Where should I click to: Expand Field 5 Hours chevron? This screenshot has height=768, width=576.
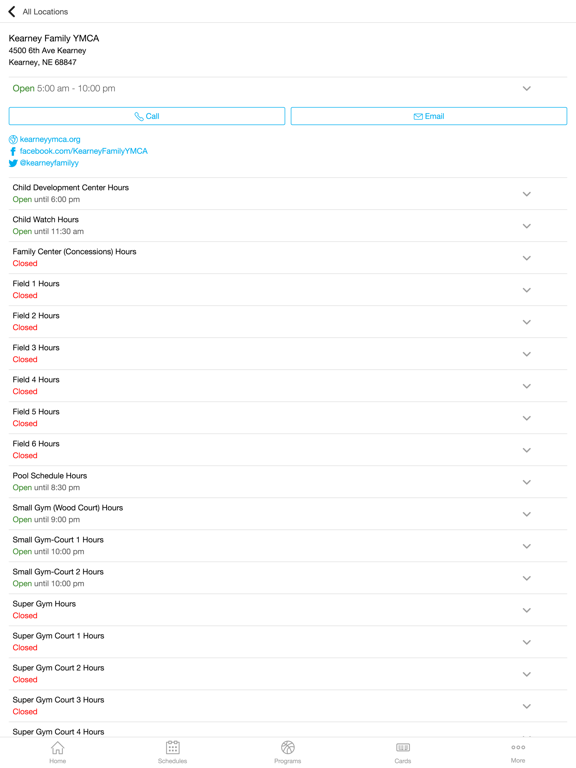527,418
